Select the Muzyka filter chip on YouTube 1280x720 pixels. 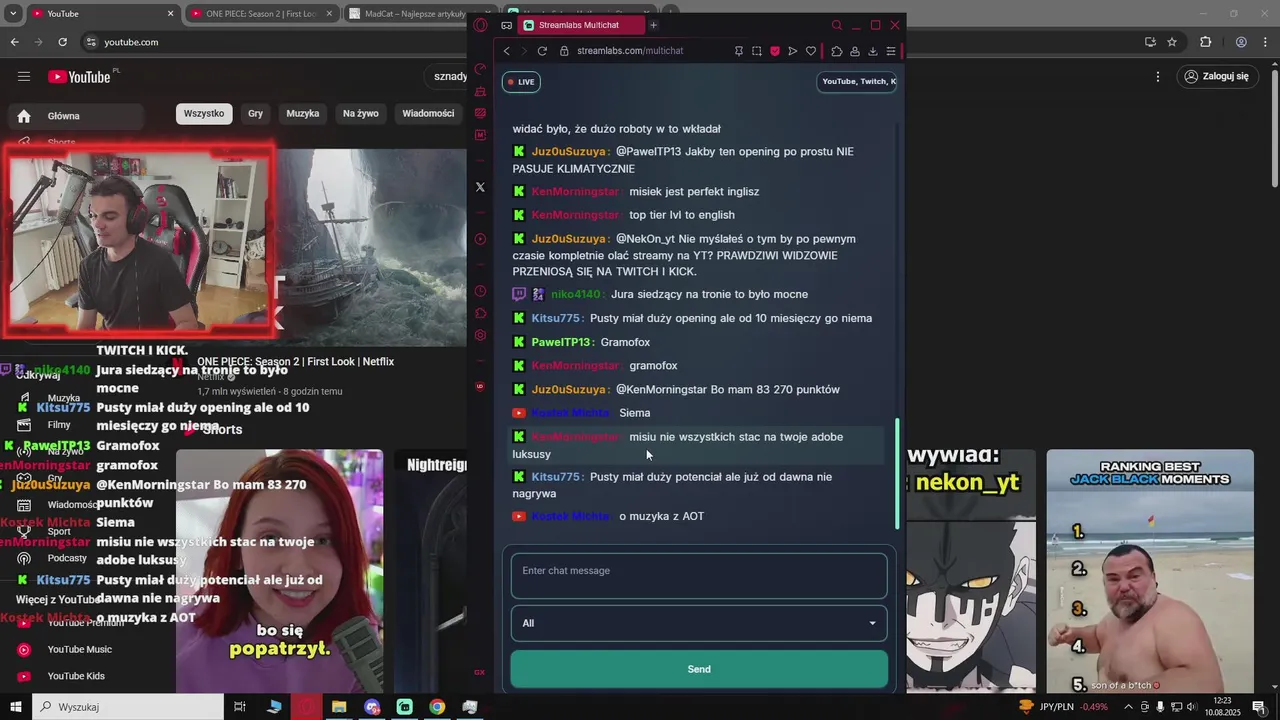[303, 114]
